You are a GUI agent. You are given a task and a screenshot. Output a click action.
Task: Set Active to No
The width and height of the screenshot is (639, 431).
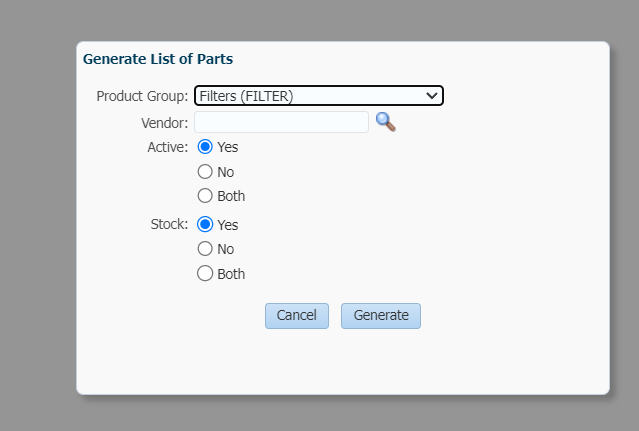[x=205, y=172]
